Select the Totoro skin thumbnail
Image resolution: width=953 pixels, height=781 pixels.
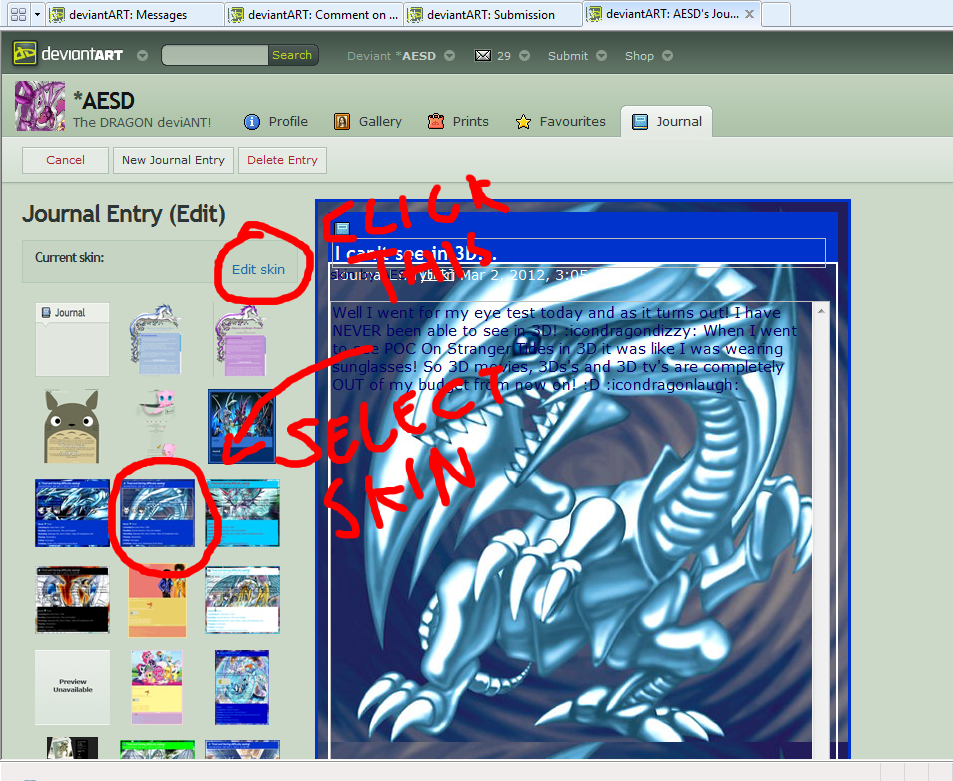(72, 426)
